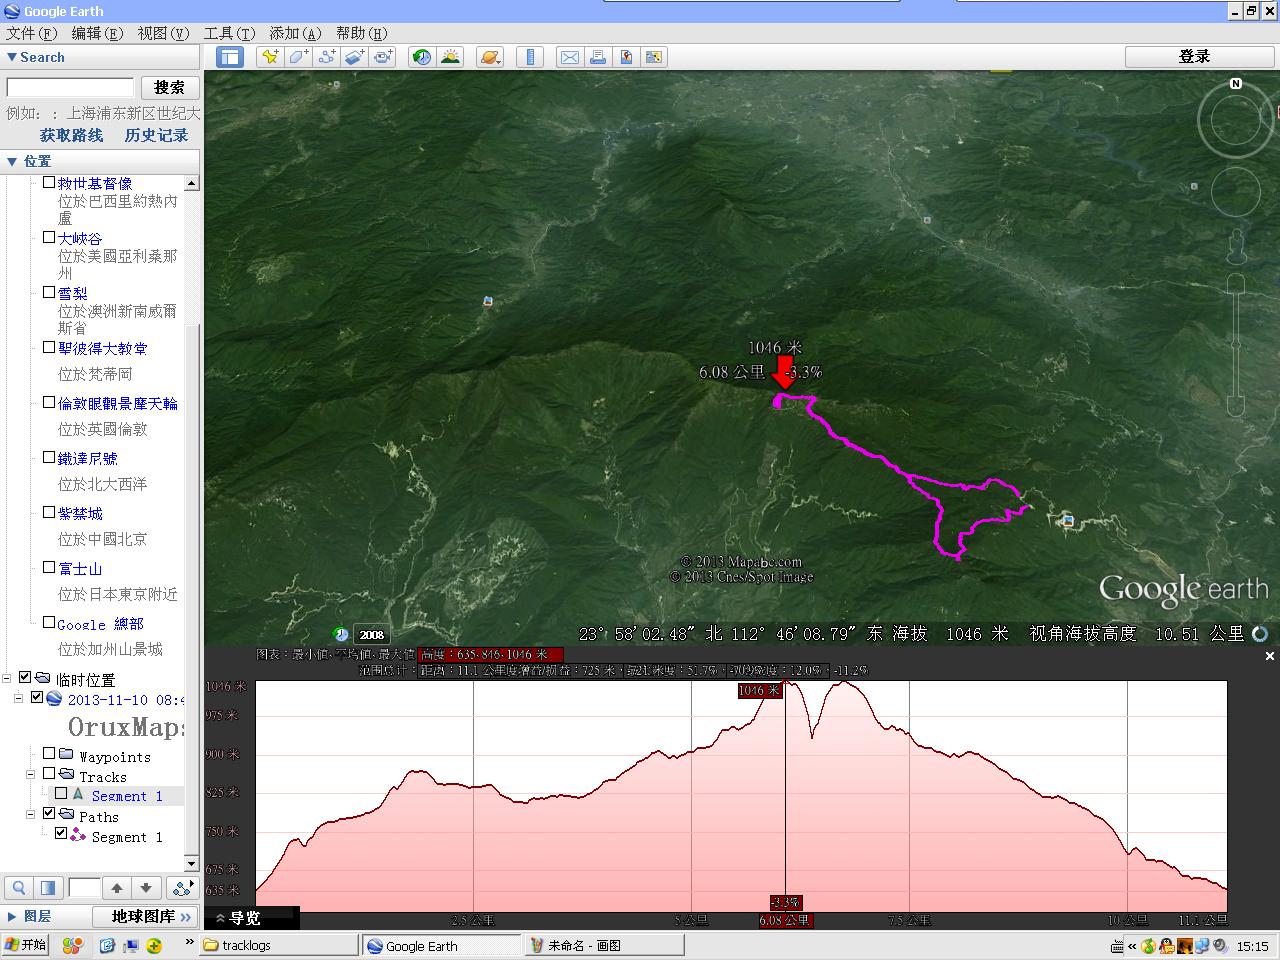Click the magnifier search icon below places list

[x=19, y=888]
